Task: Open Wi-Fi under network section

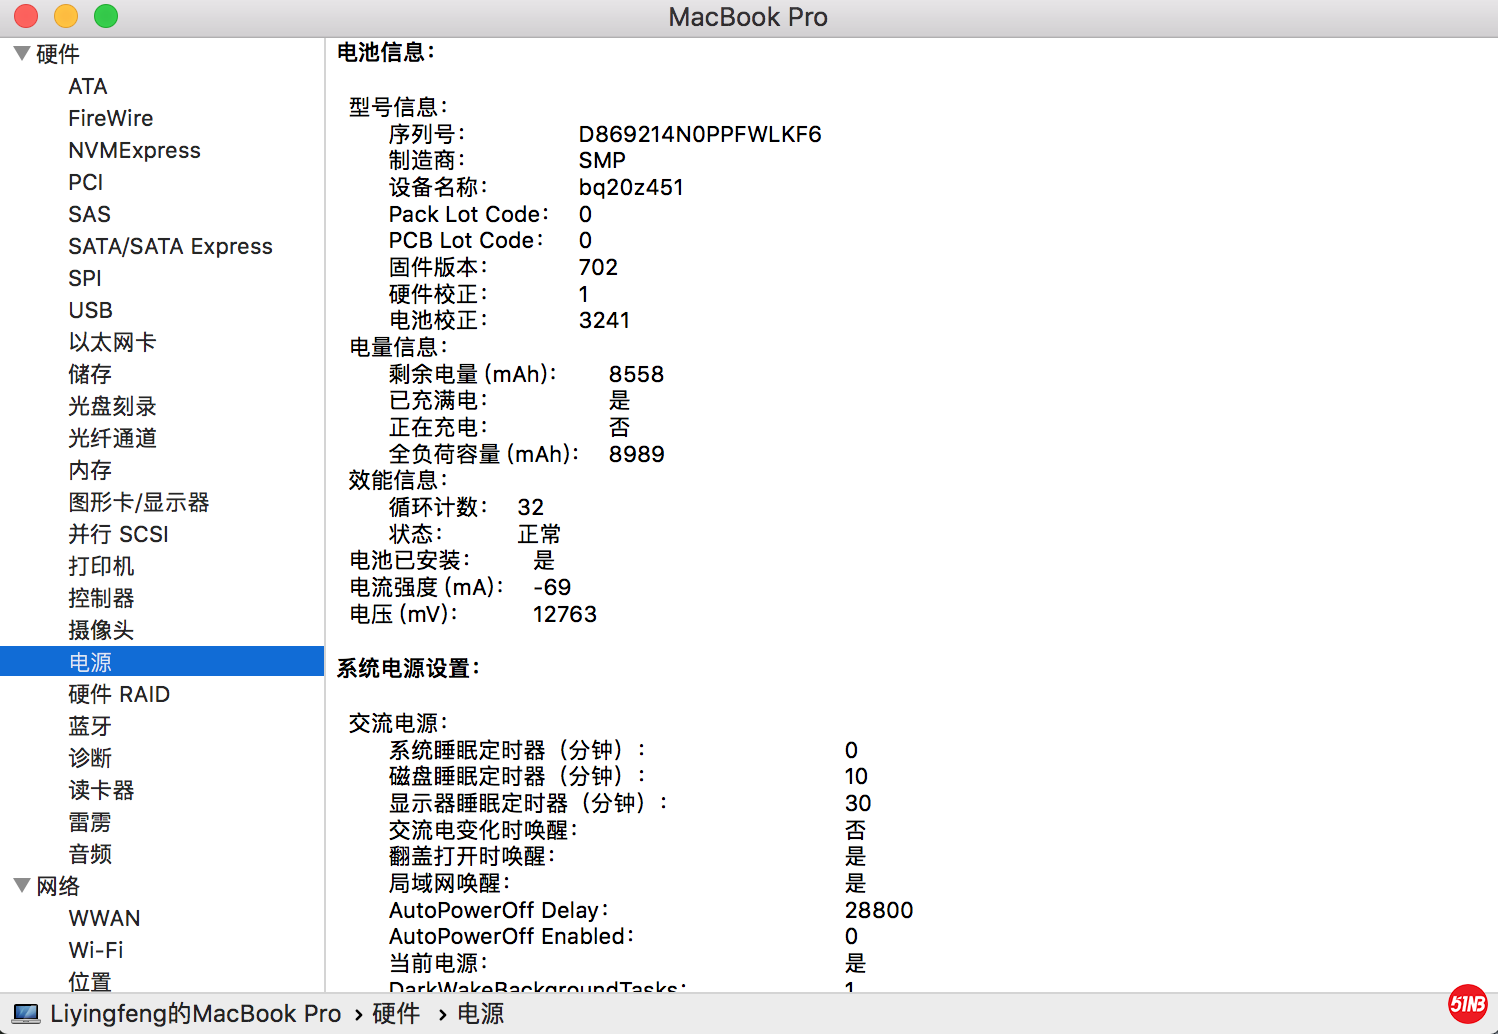Action: [x=96, y=950]
